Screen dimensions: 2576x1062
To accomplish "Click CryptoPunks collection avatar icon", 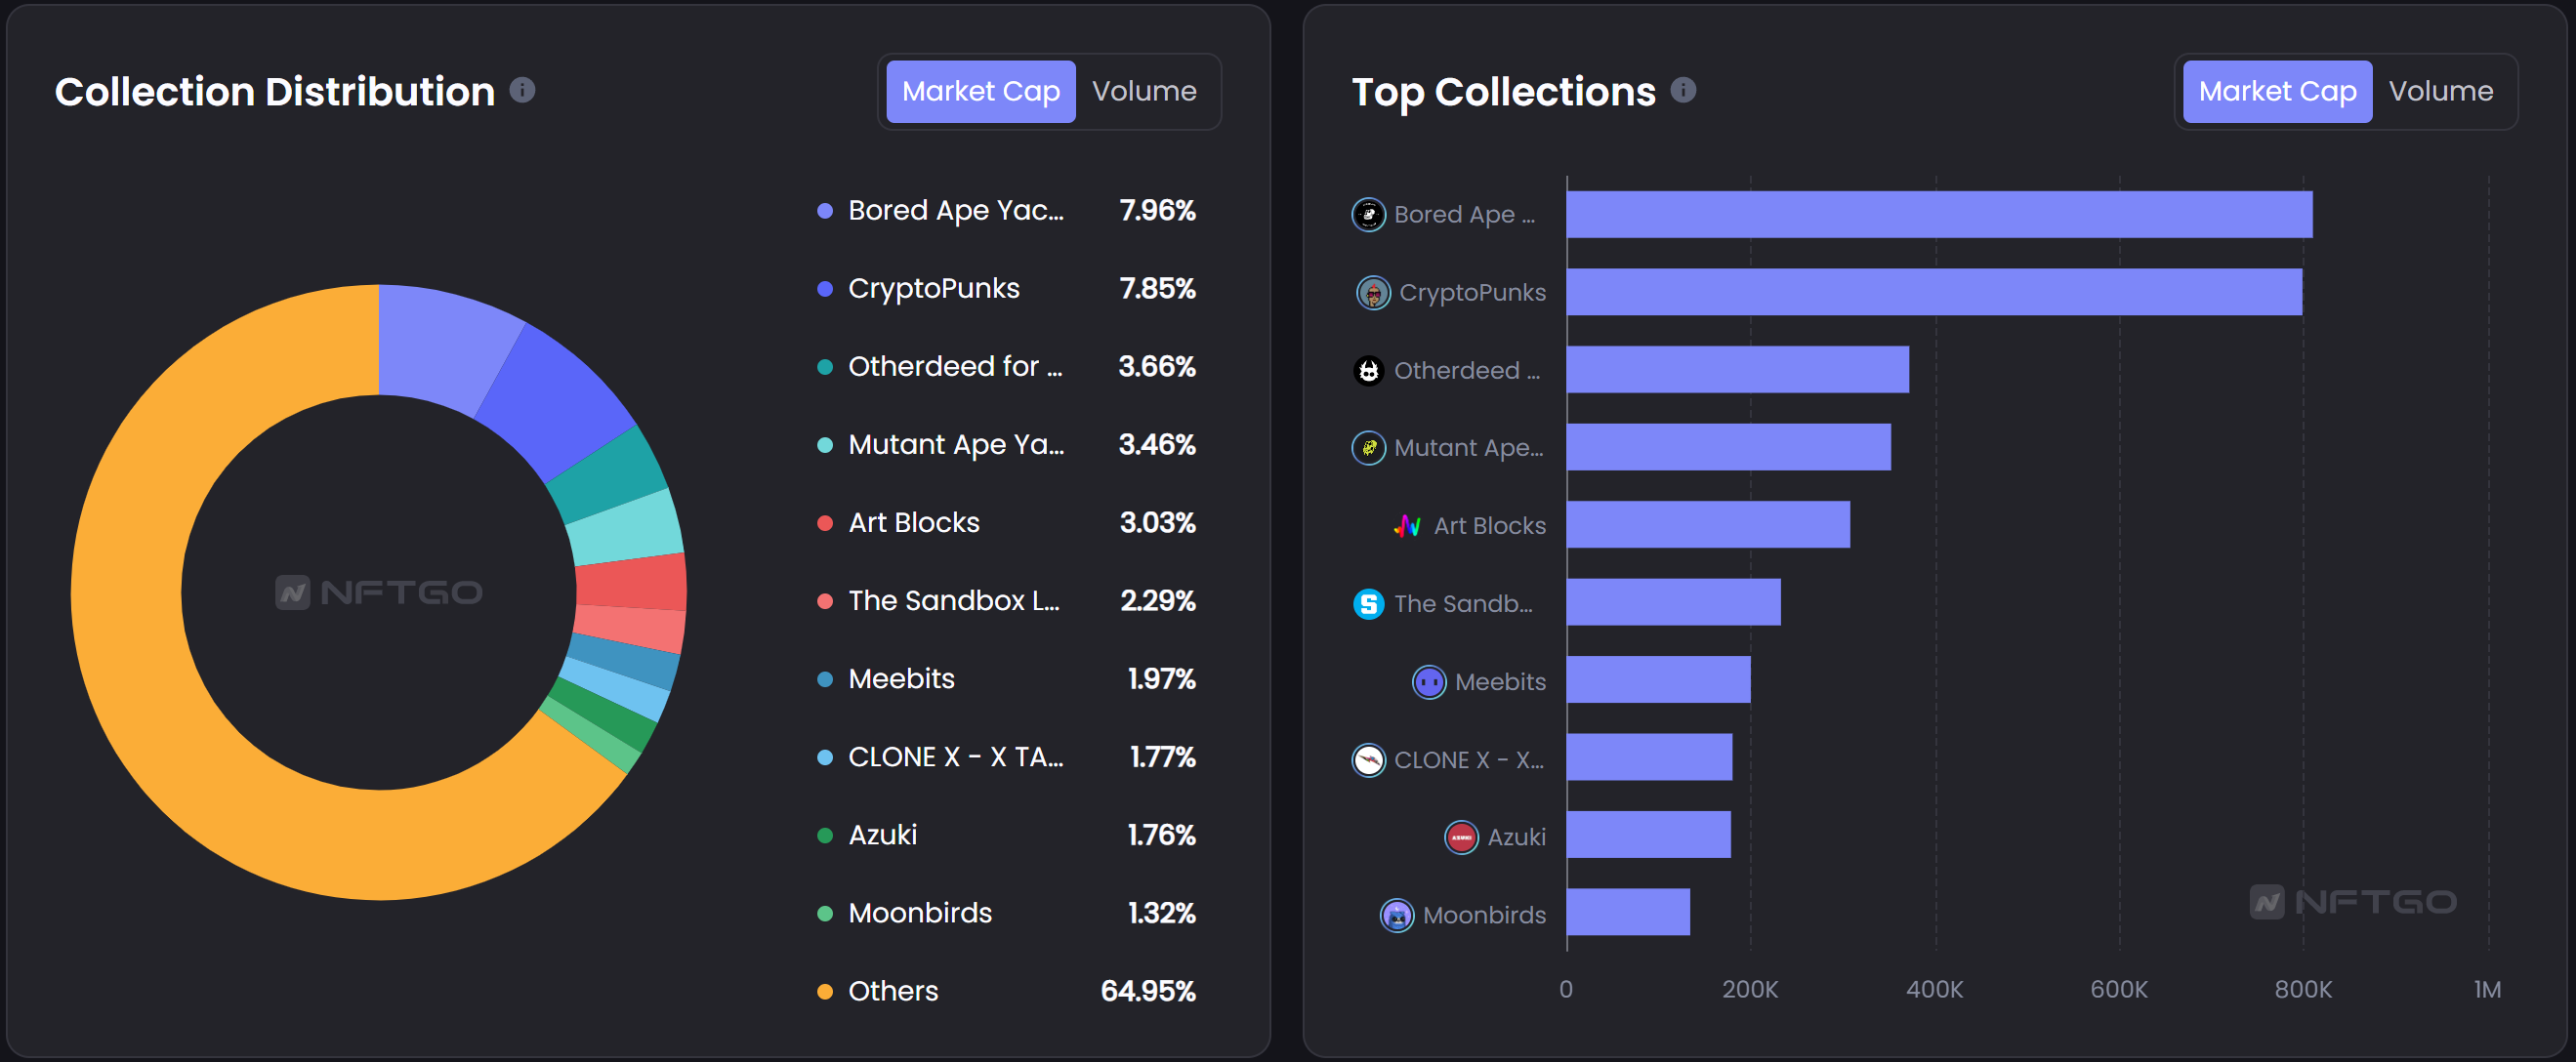I will [x=1373, y=293].
